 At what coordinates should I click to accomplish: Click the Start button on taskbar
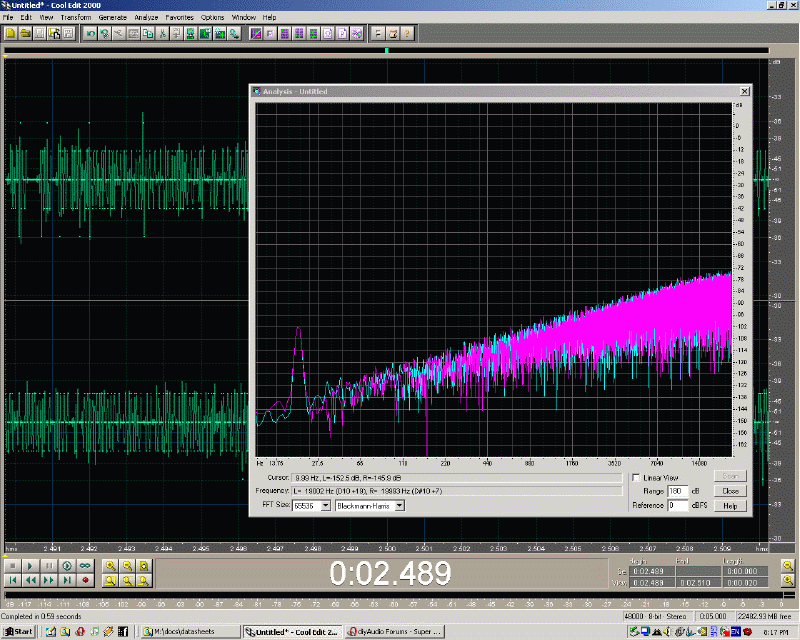[x=19, y=632]
